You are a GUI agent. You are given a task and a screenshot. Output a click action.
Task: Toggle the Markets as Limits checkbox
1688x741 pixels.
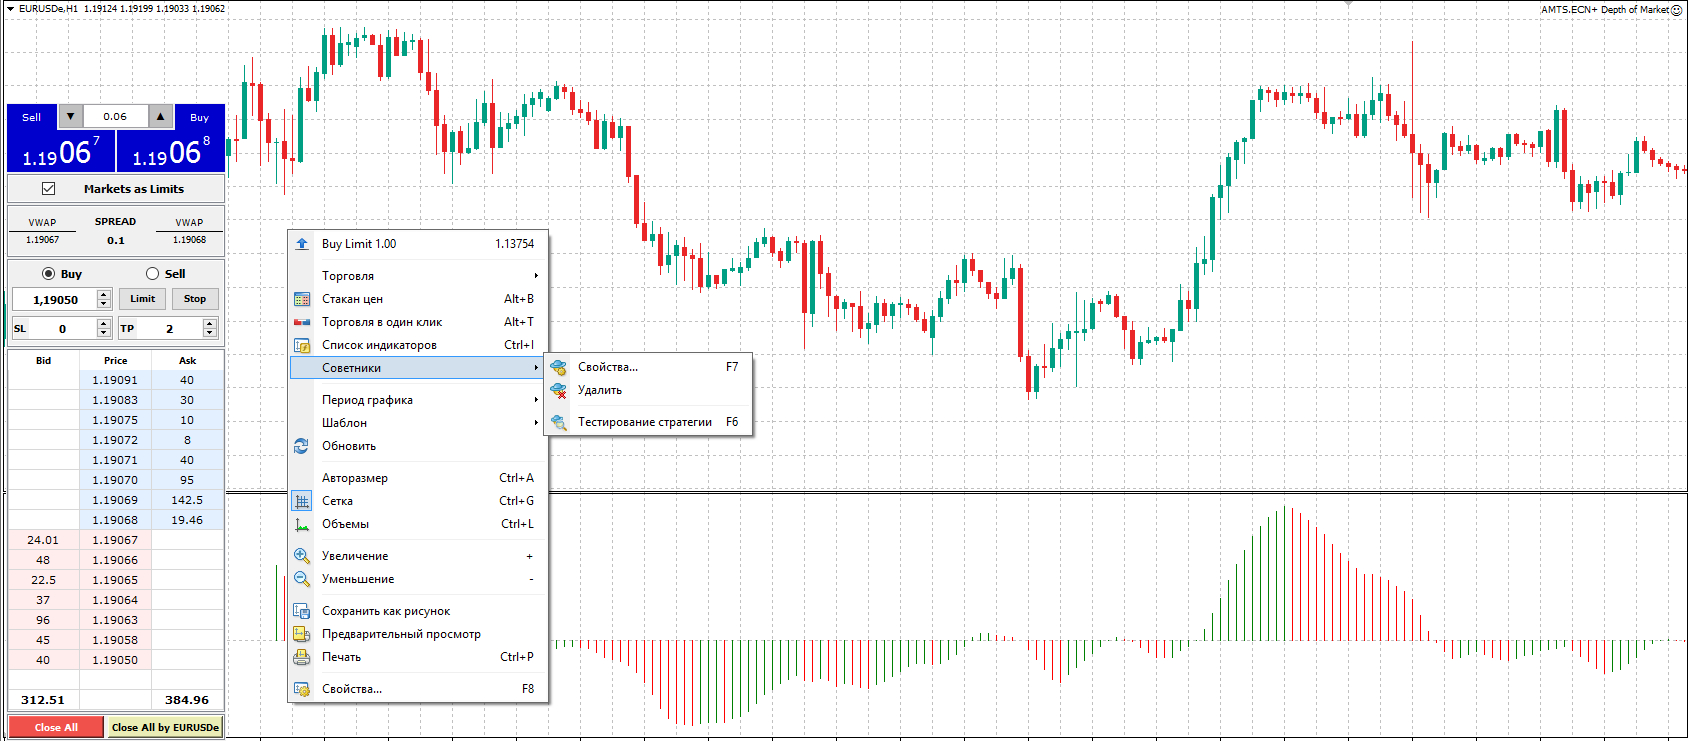(48, 189)
